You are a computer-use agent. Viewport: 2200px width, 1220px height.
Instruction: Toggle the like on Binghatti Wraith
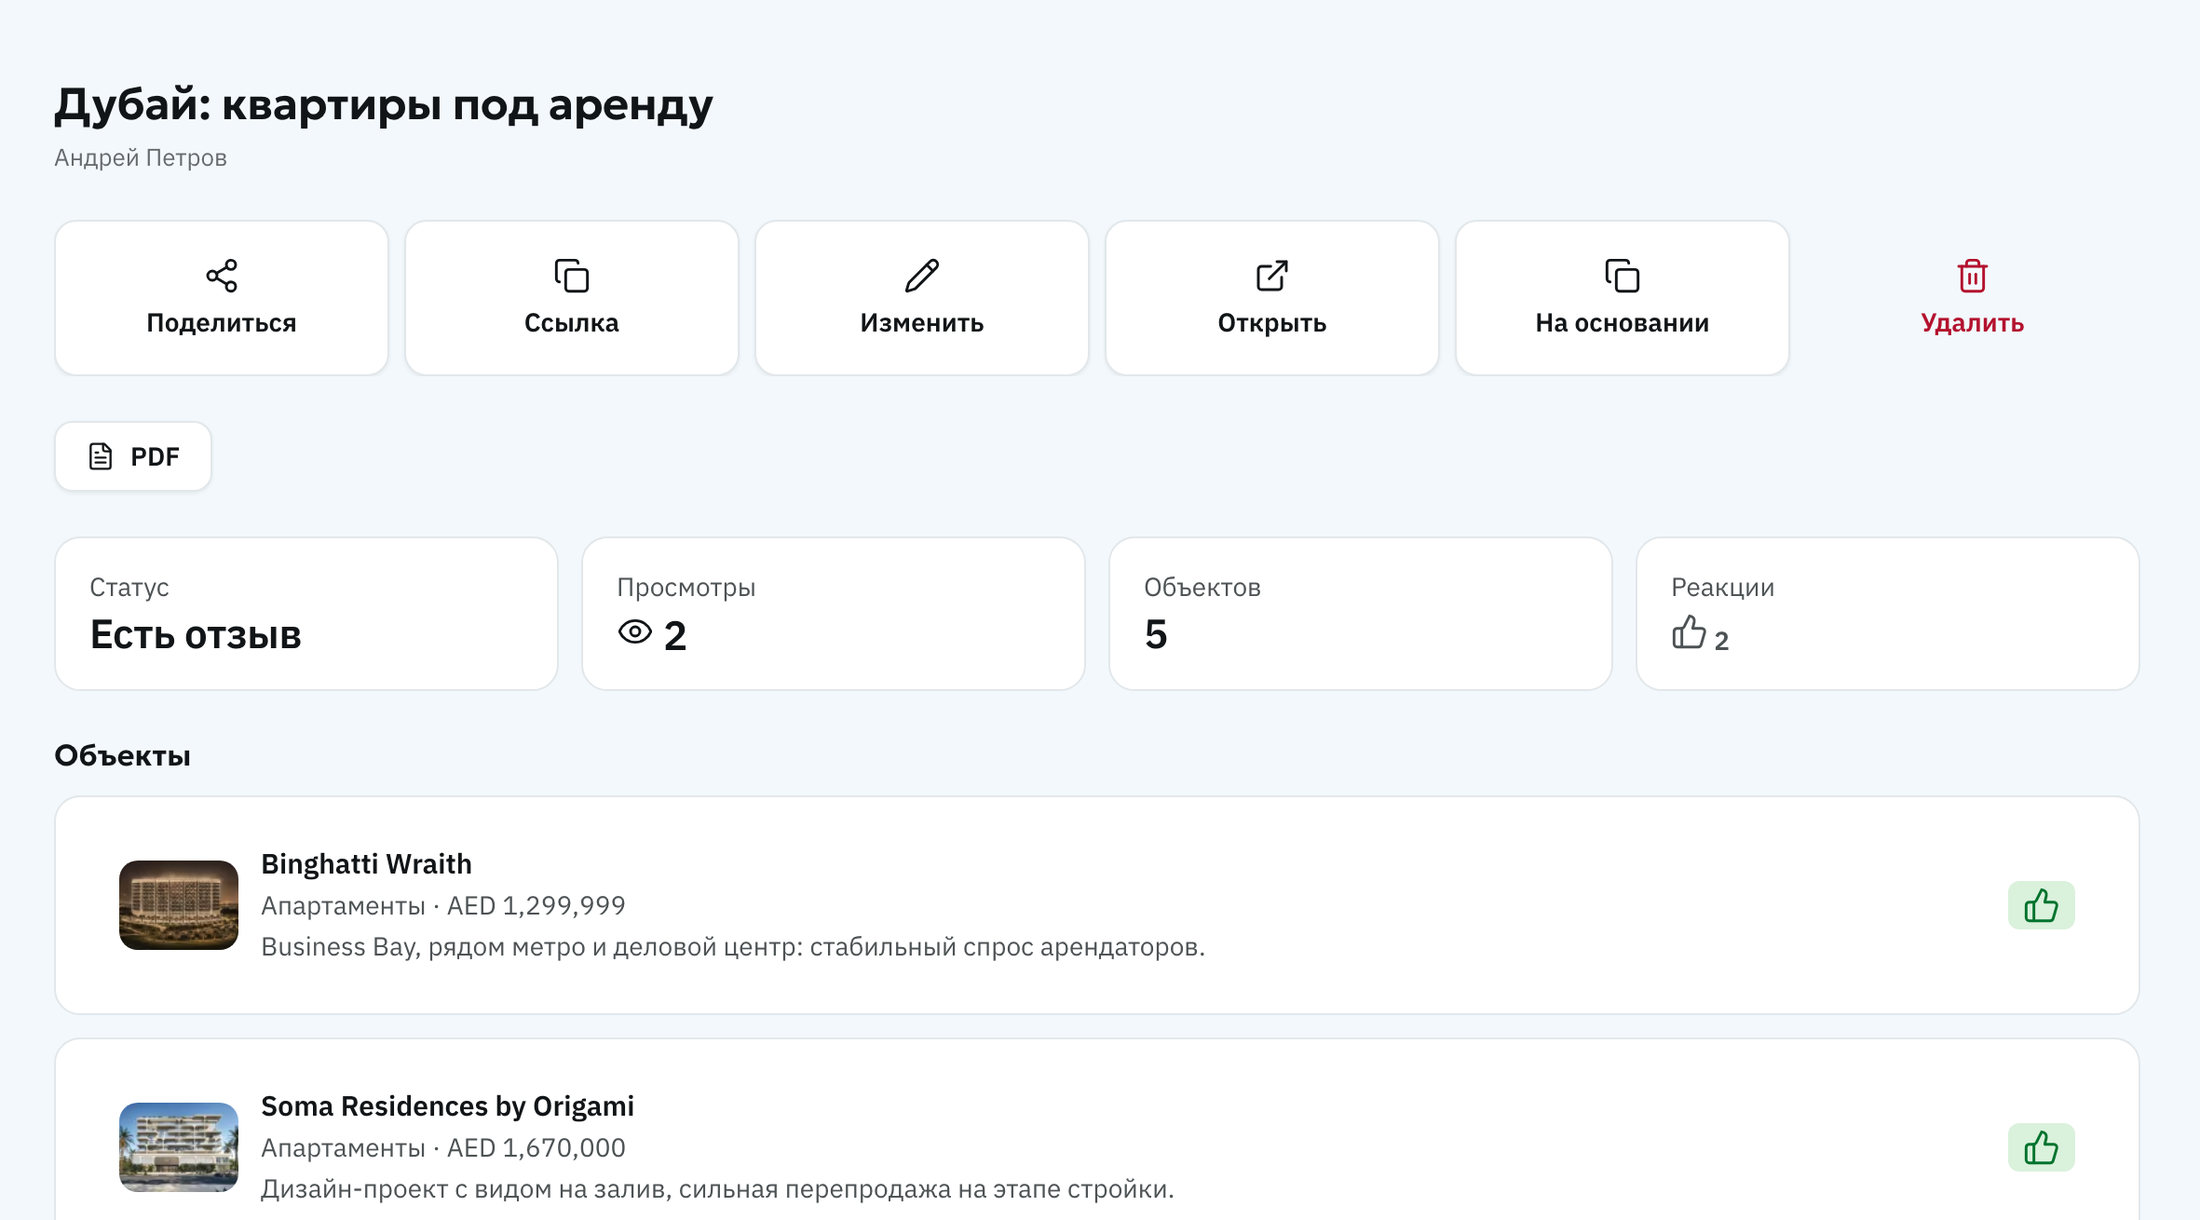coord(2040,905)
